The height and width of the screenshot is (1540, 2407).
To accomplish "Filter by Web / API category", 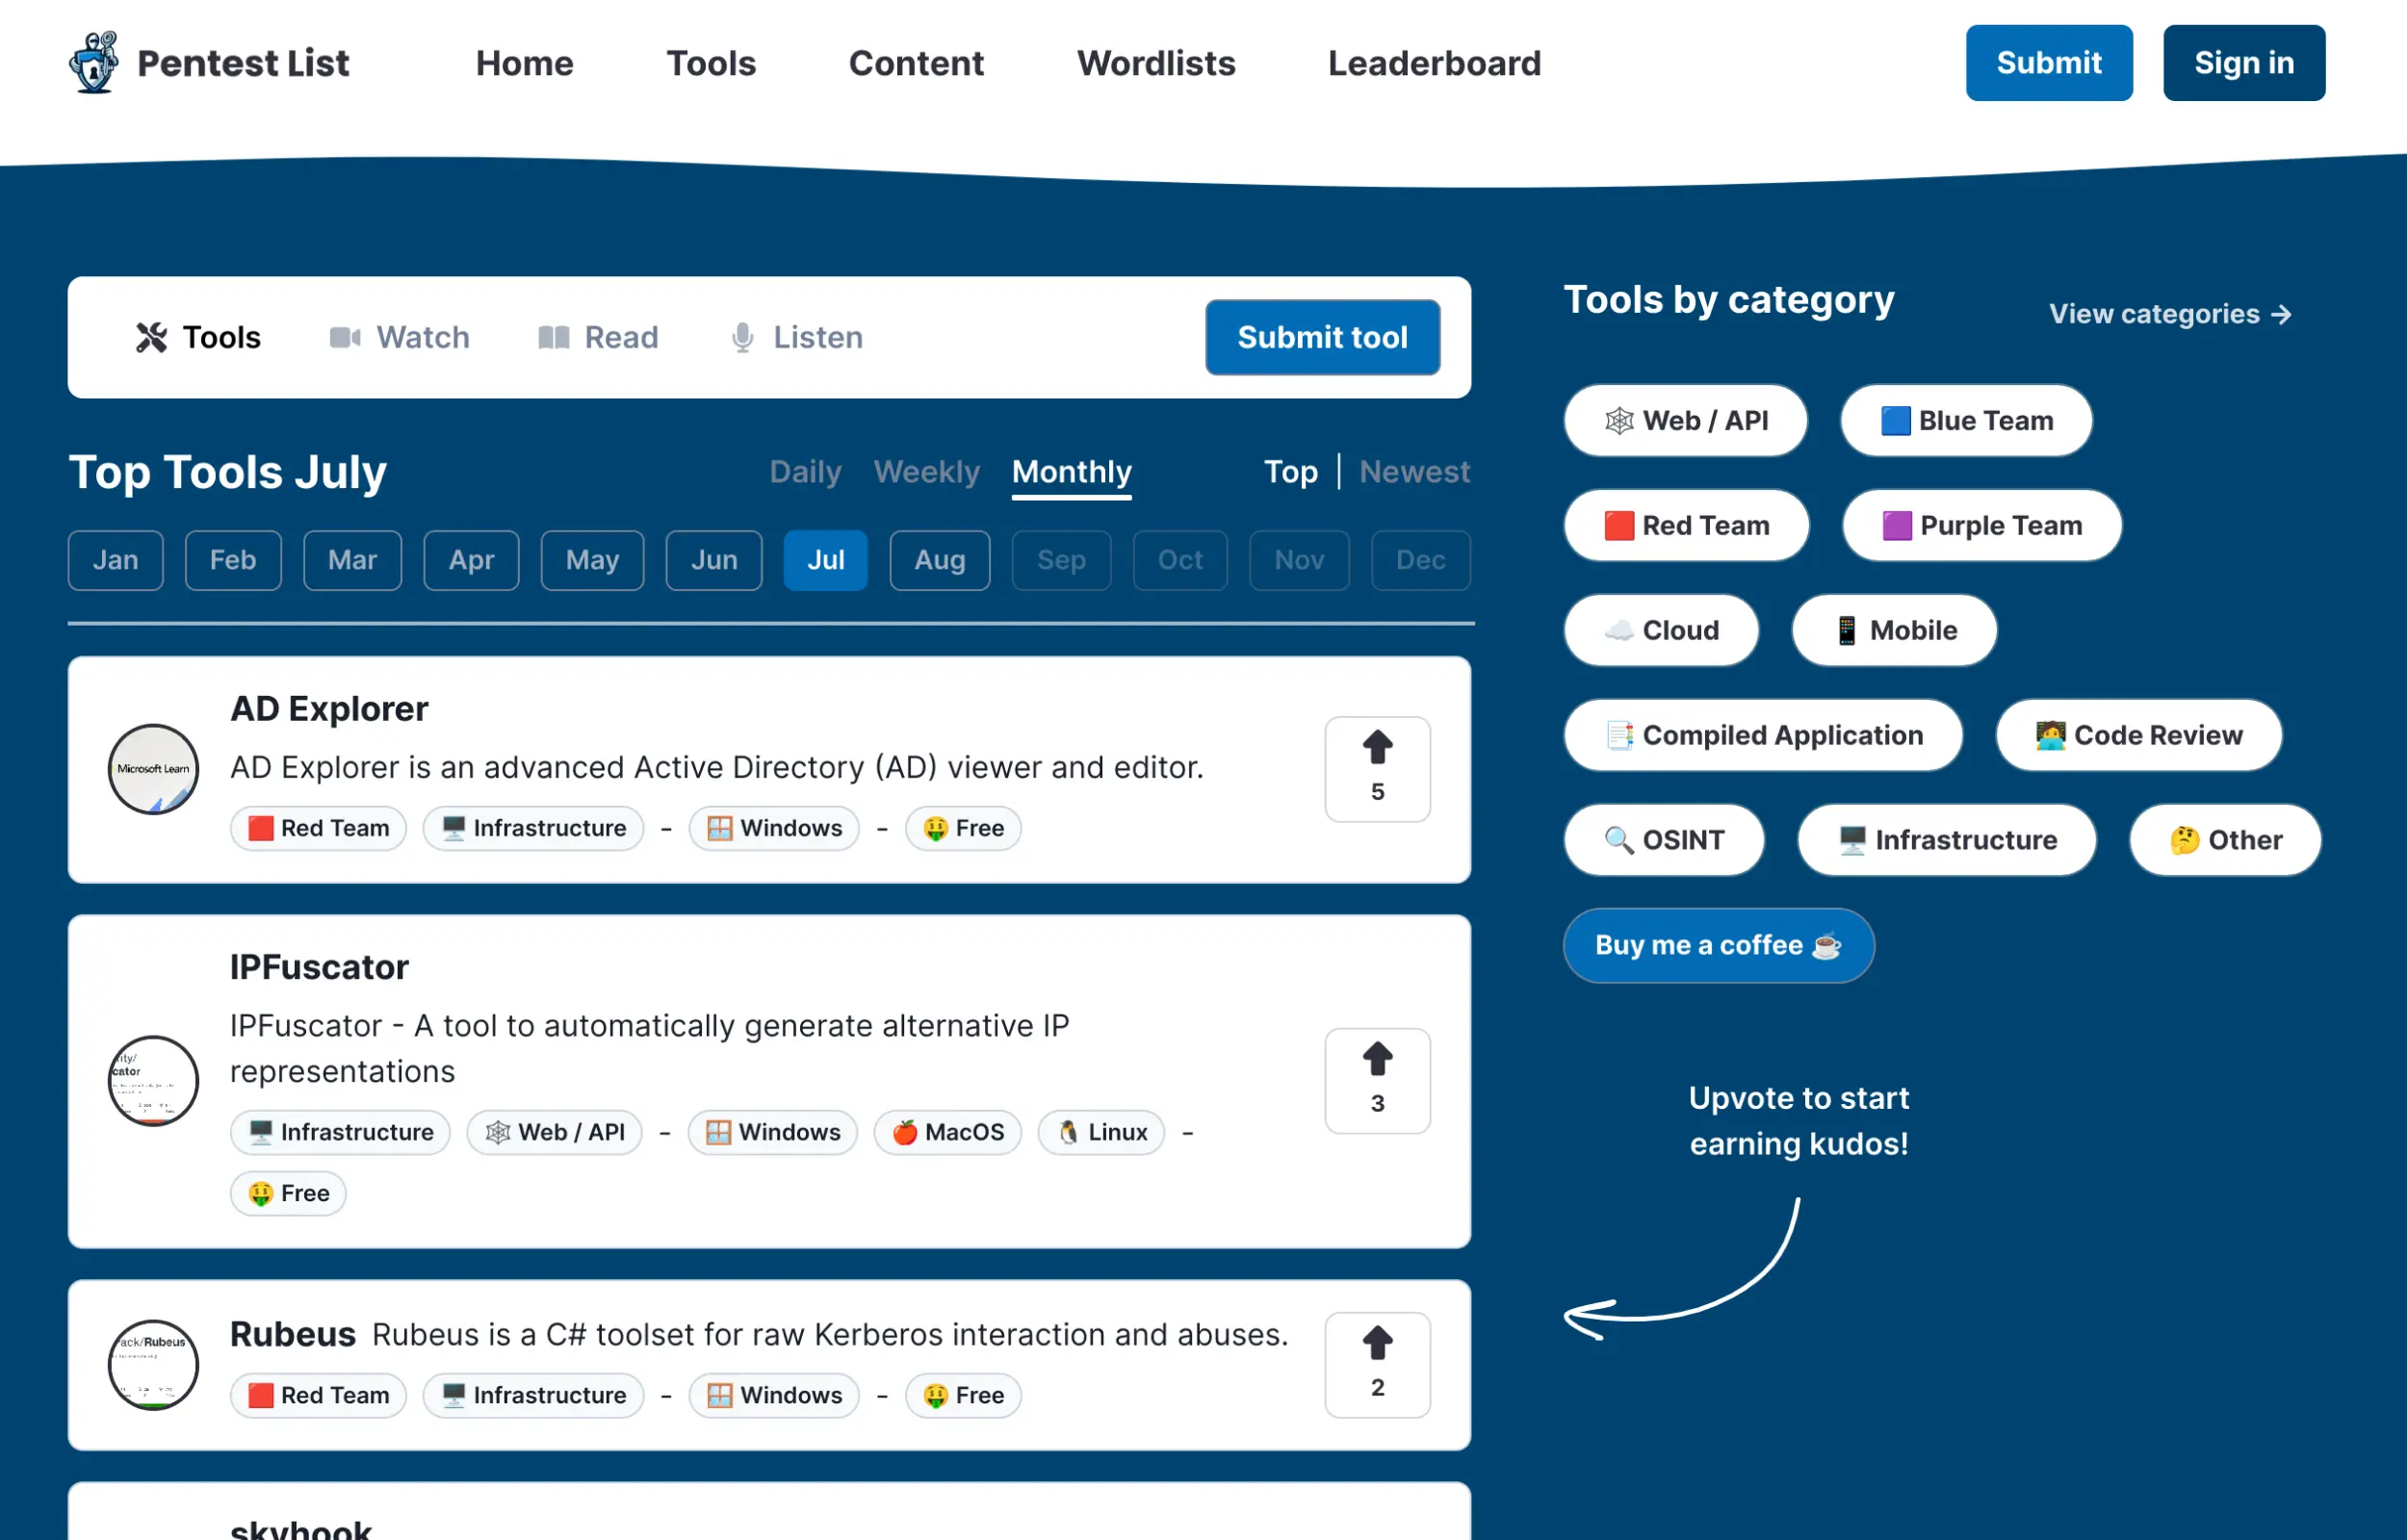I will click(x=1685, y=421).
